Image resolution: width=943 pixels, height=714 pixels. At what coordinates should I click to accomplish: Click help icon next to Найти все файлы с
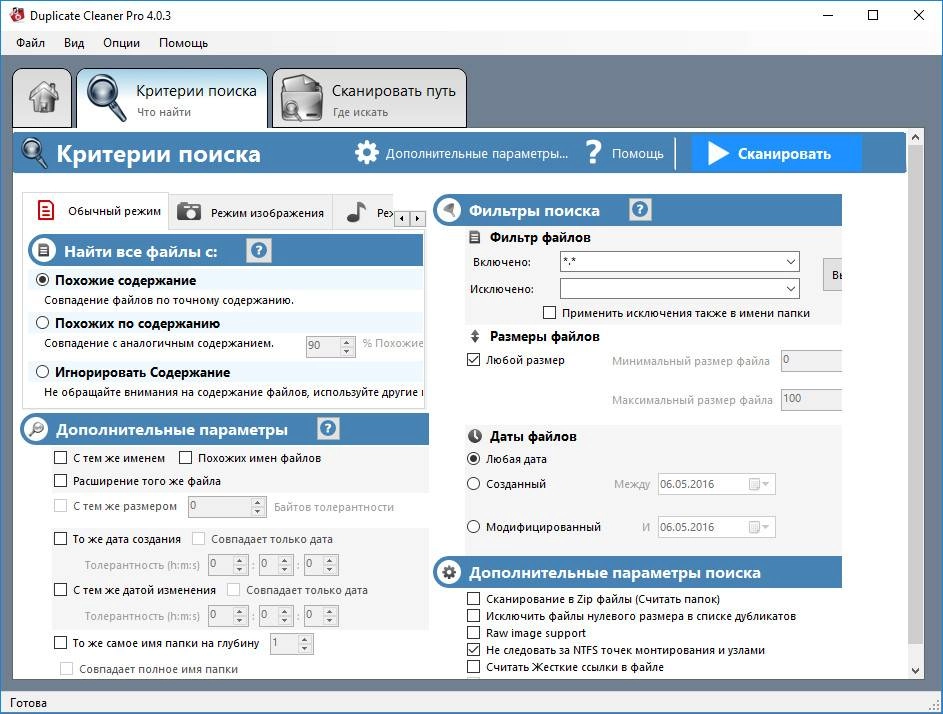pos(259,250)
